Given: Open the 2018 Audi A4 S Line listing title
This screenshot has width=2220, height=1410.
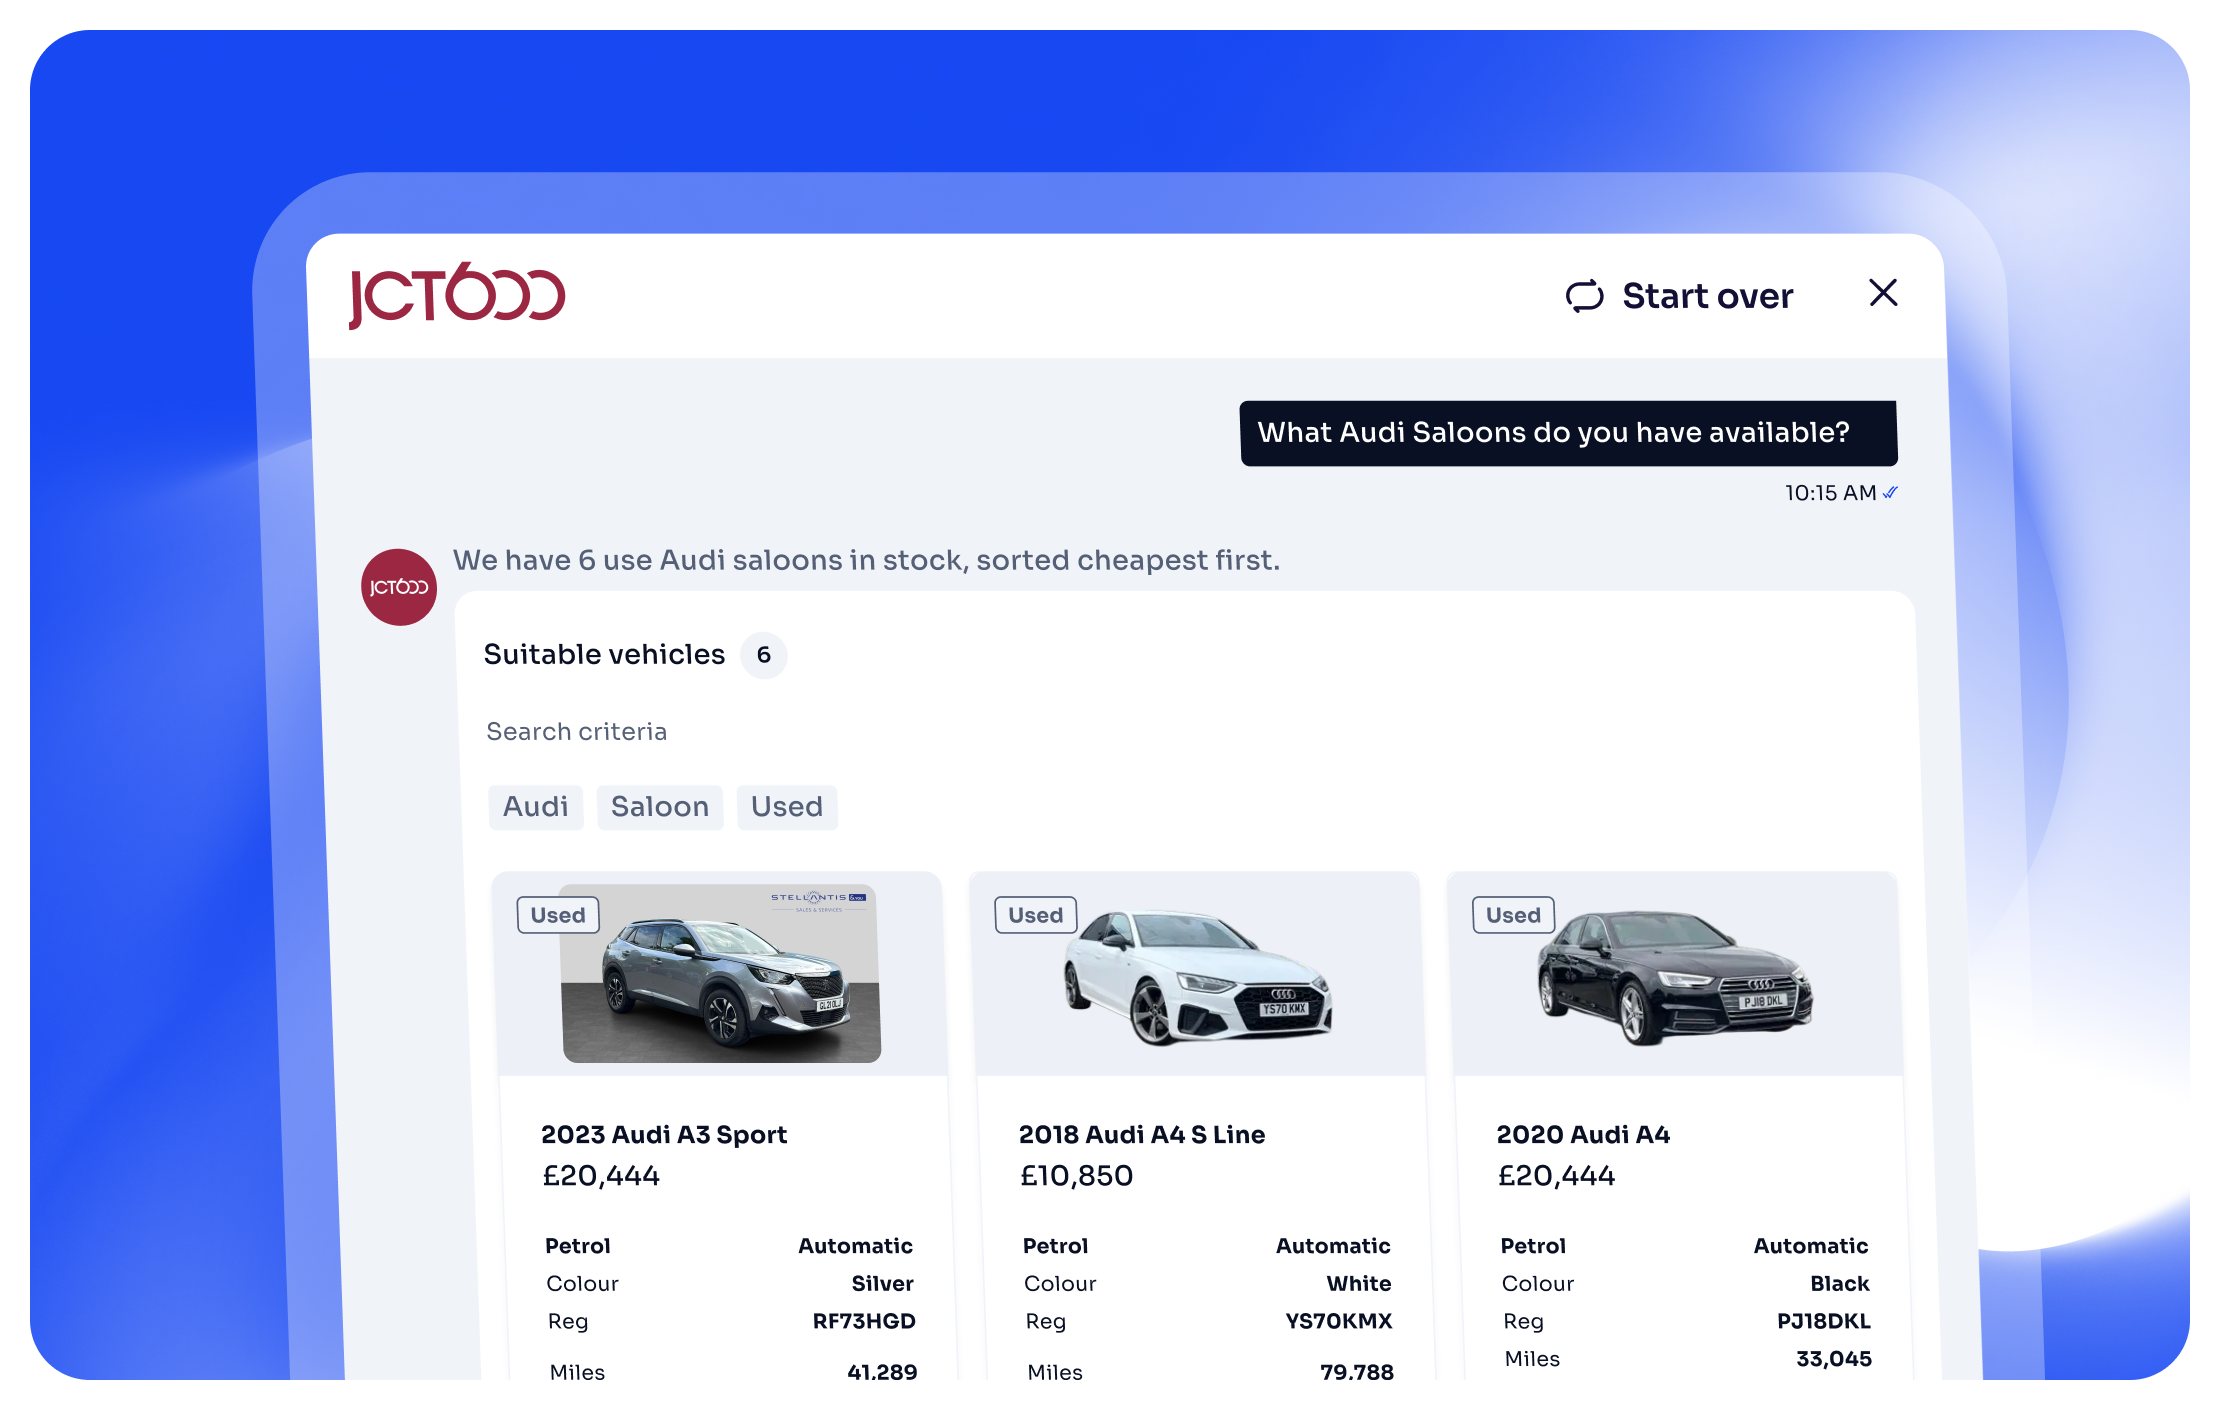Looking at the screenshot, I should click(1142, 1135).
